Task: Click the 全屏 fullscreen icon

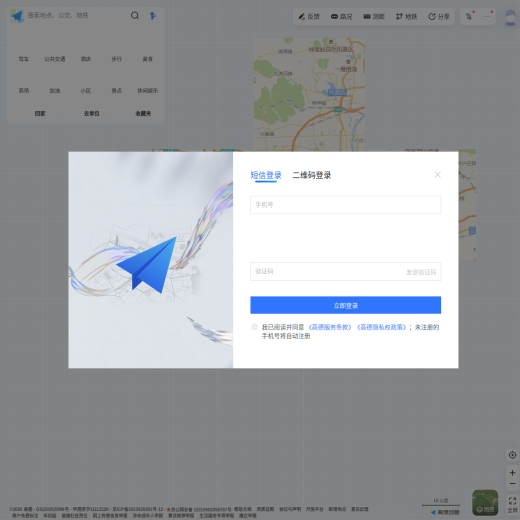Action: [512, 504]
